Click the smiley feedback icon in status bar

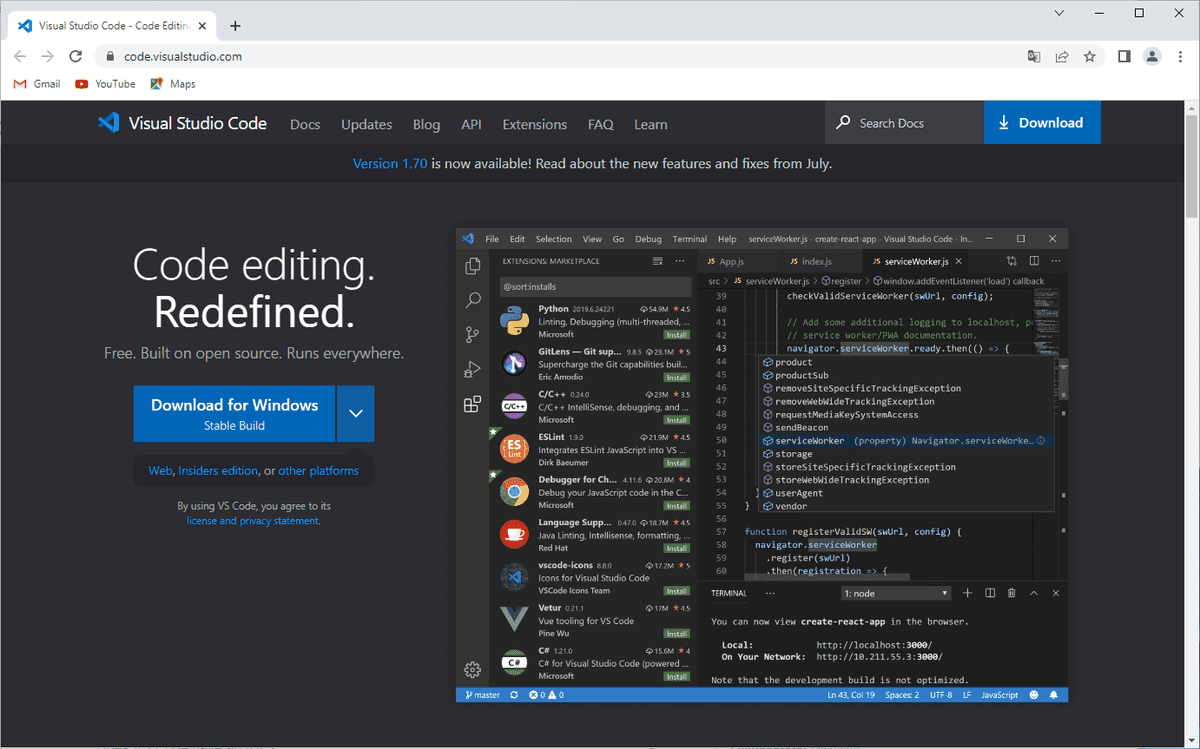[x=1034, y=695]
